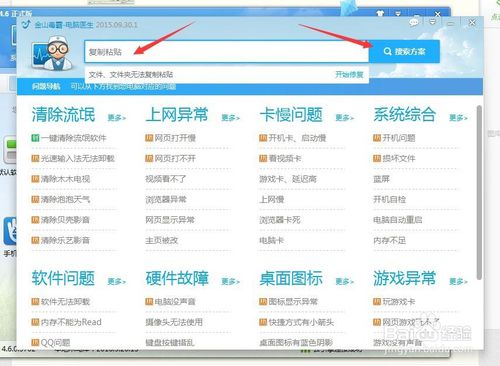The width and height of the screenshot is (500, 366).
Task: Choose 清除乐艺影音
Action: coord(65,240)
